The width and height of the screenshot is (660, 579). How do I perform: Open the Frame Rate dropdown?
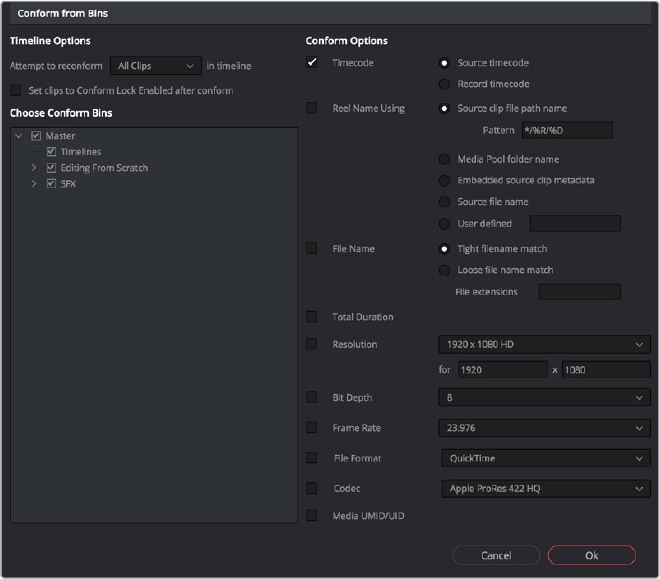click(544, 428)
